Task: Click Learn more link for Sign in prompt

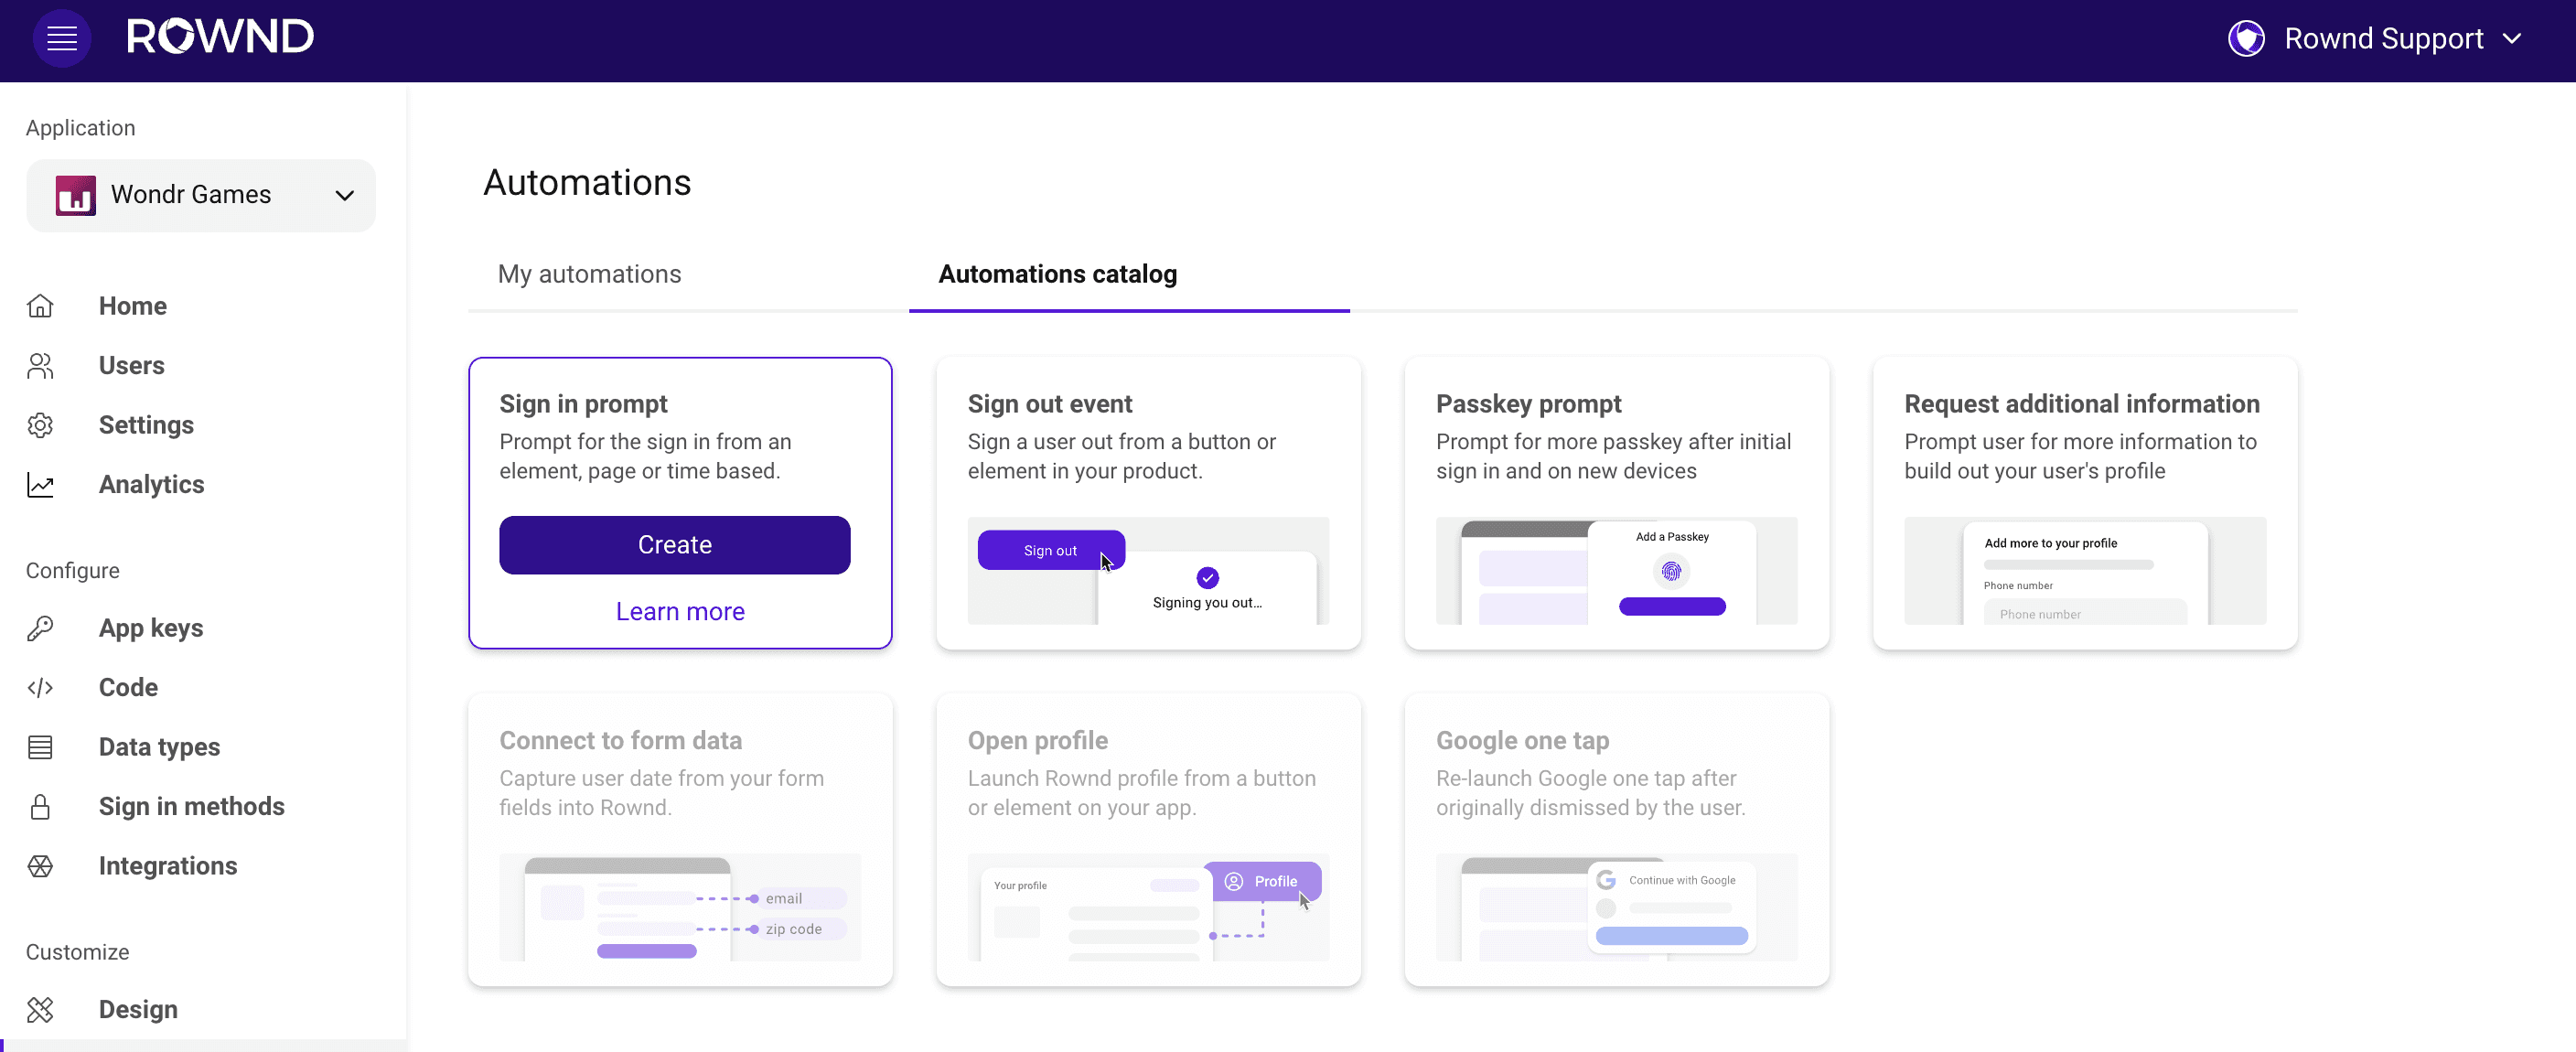Action: tap(679, 611)
